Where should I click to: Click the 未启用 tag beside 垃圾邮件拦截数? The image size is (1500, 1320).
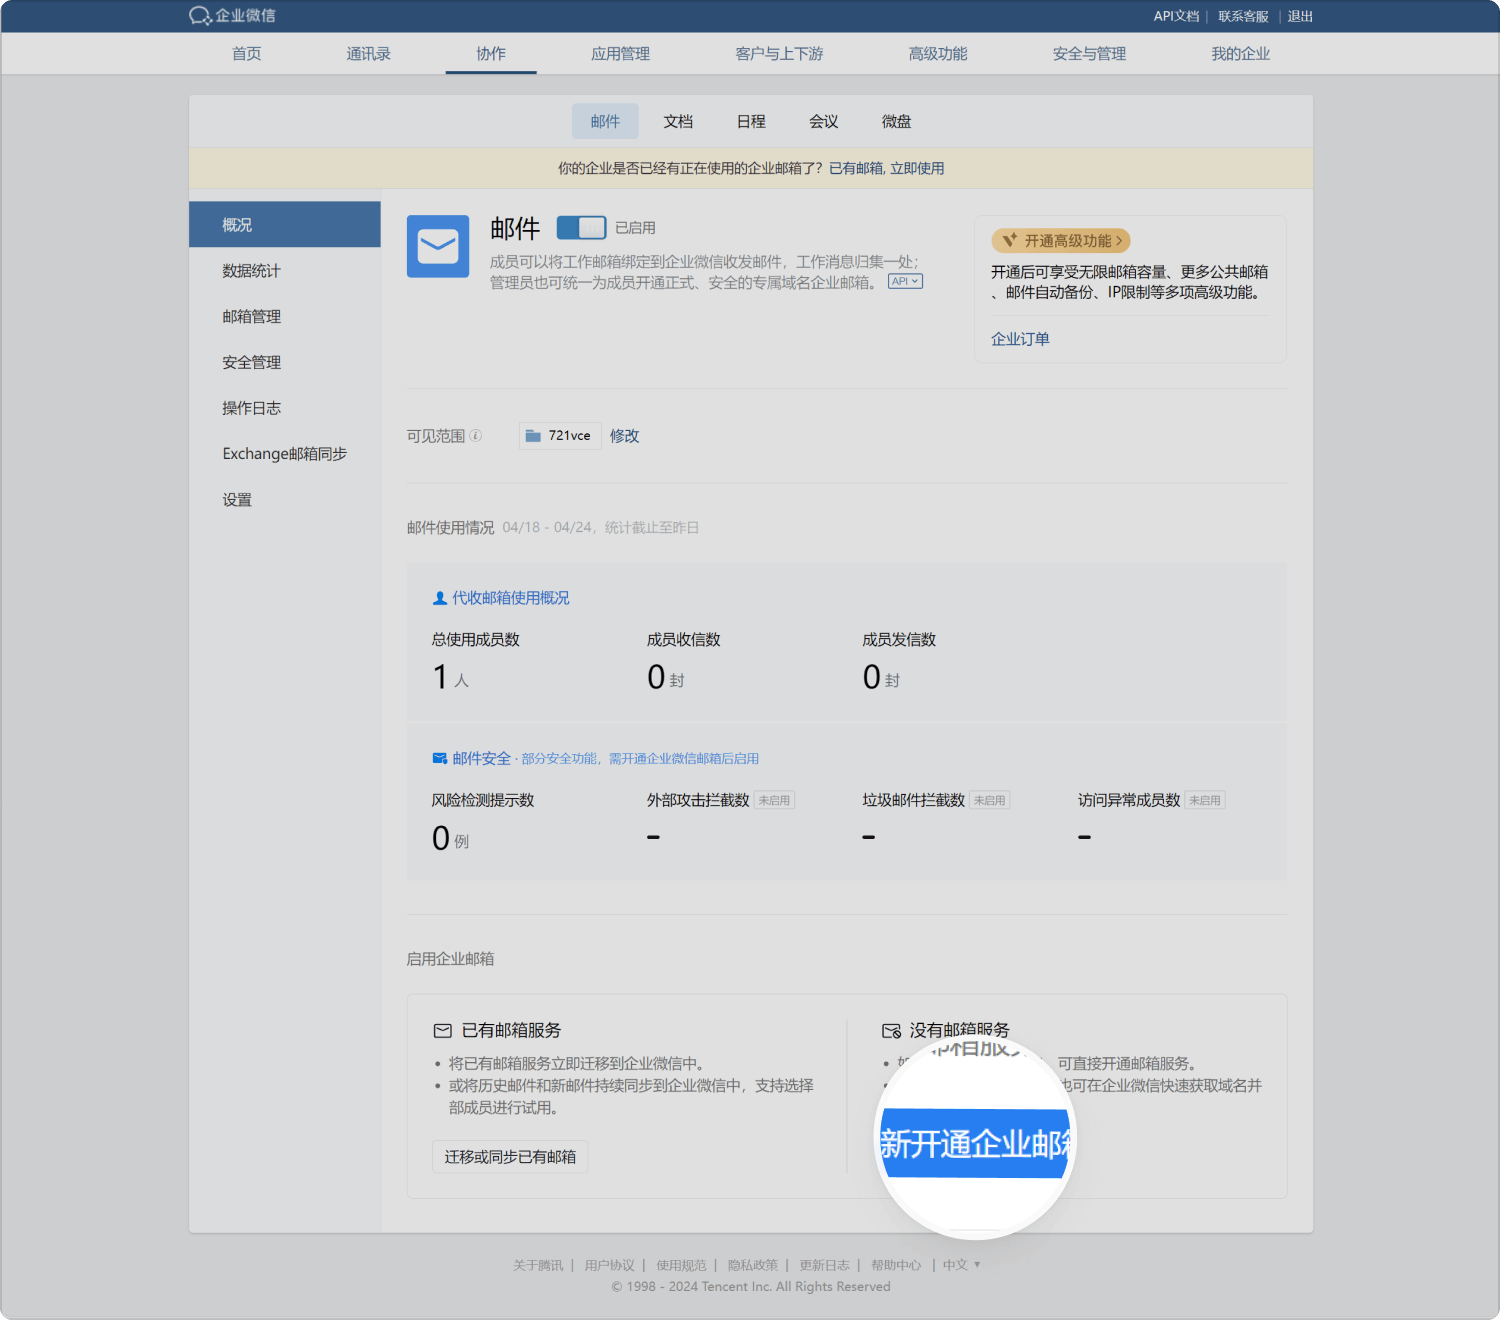(x=990, y=800)
